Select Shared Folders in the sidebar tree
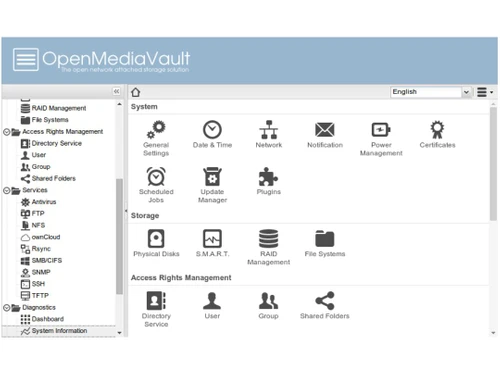The height and width of the screenshot is (375, 500). click(x=48, y=178)
